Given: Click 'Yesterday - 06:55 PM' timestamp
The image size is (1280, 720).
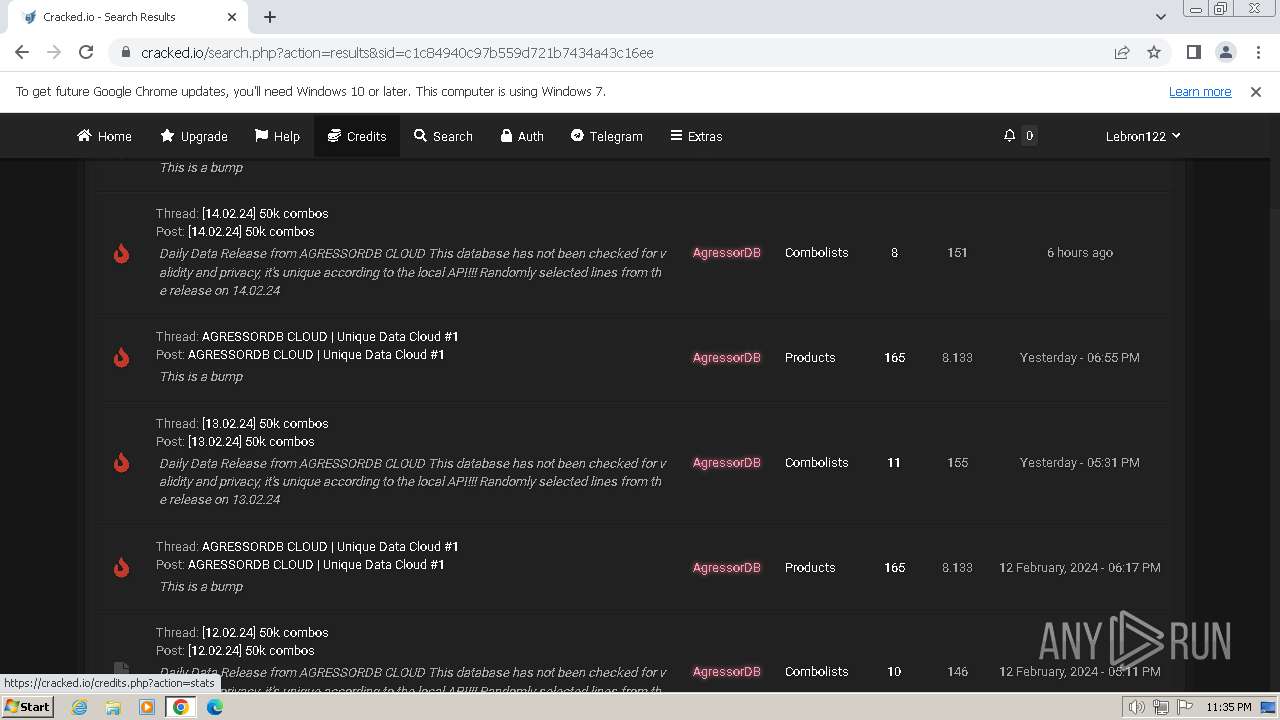Looking at the screenshot, I should [x=1080, y=357].
